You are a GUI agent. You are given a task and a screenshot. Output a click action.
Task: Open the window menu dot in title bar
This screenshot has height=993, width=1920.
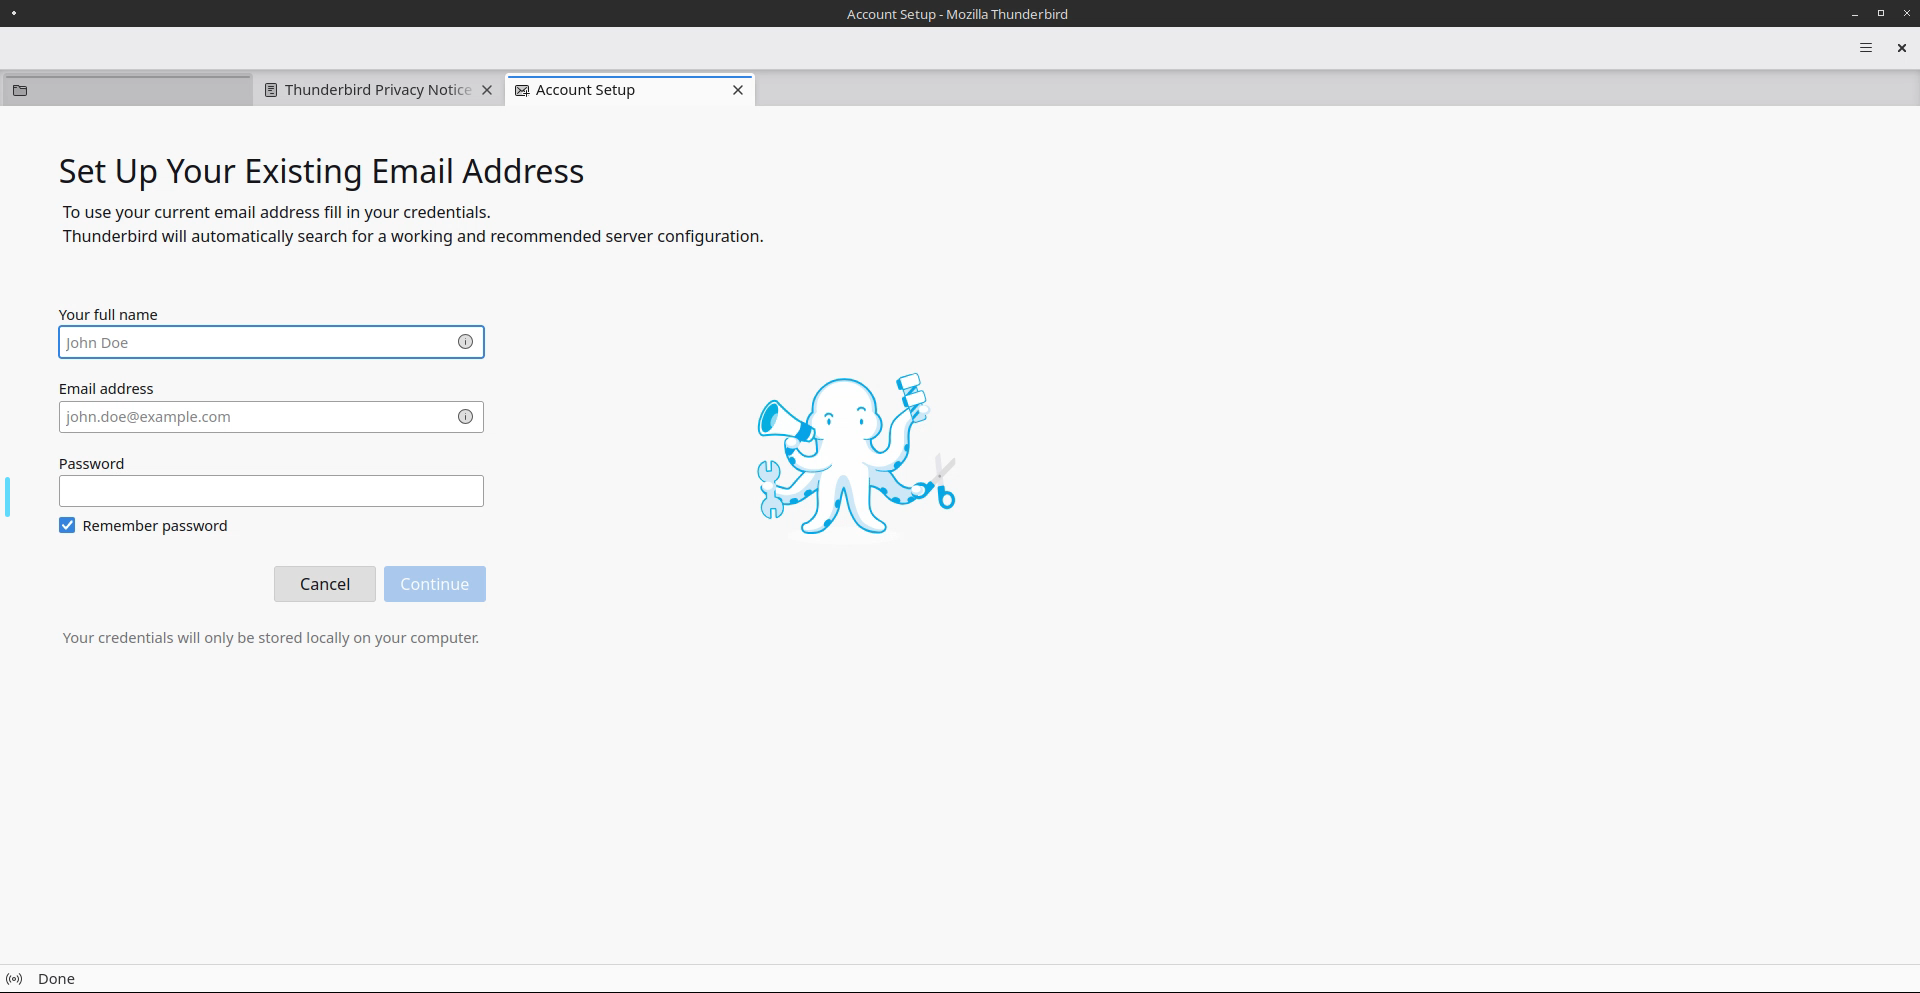(x=14, y=14)
